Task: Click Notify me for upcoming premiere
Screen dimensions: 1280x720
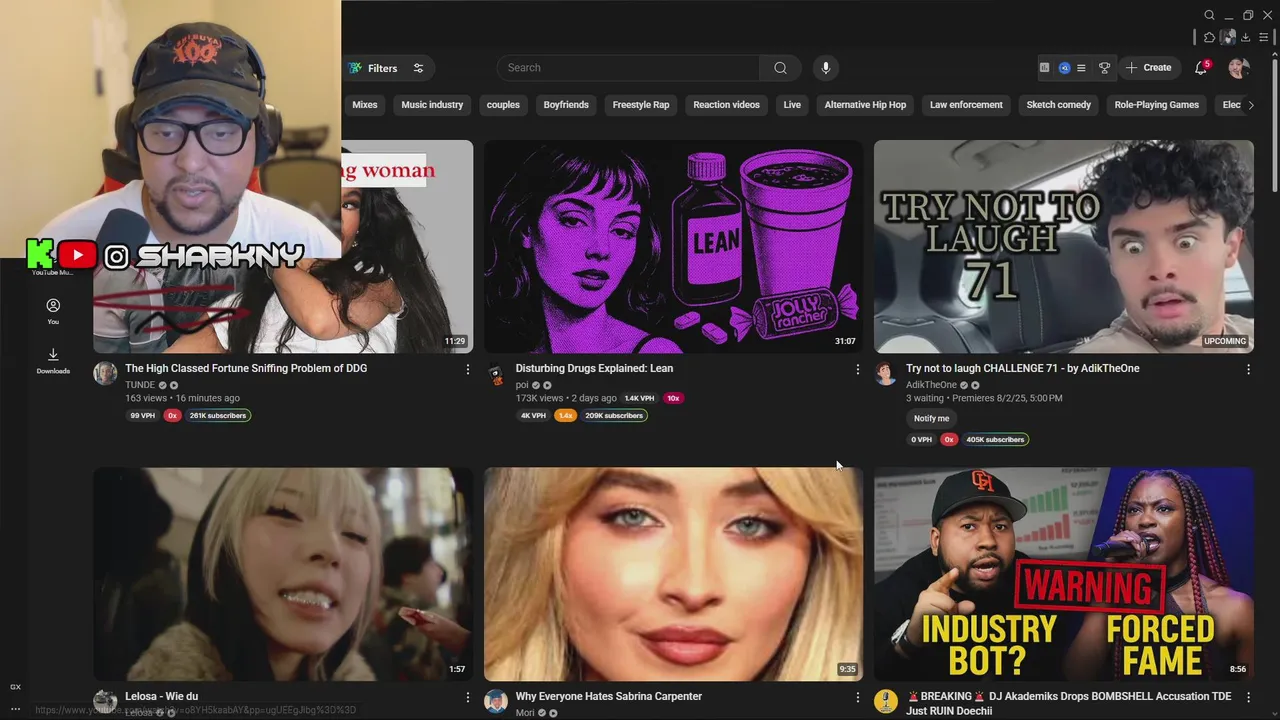Action: tap(931, 418)
